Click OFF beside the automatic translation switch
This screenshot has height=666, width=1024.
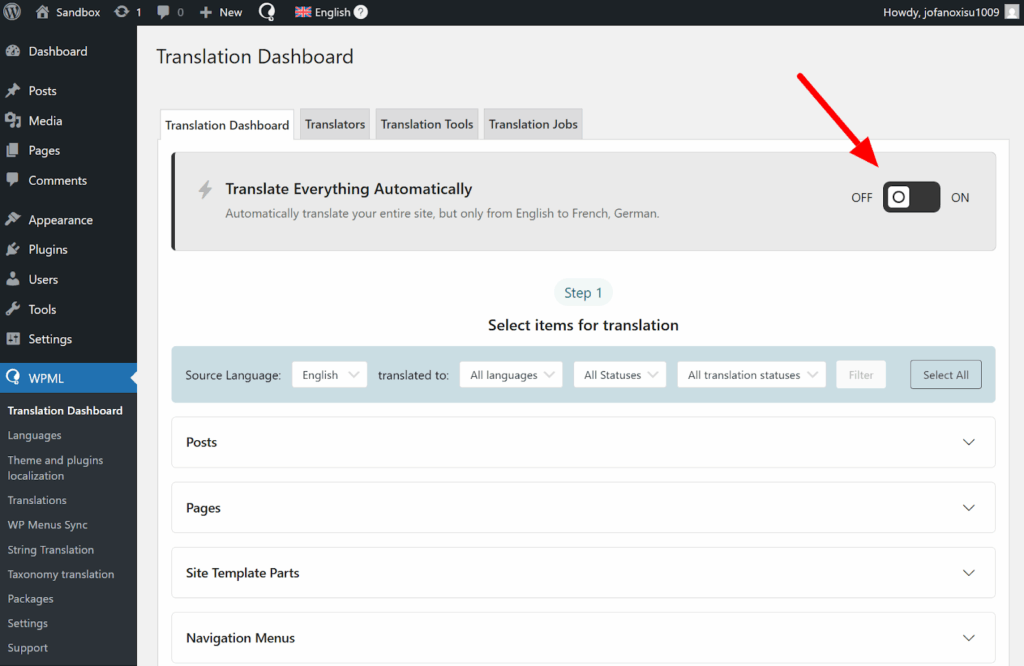click(x=861, y=197)
